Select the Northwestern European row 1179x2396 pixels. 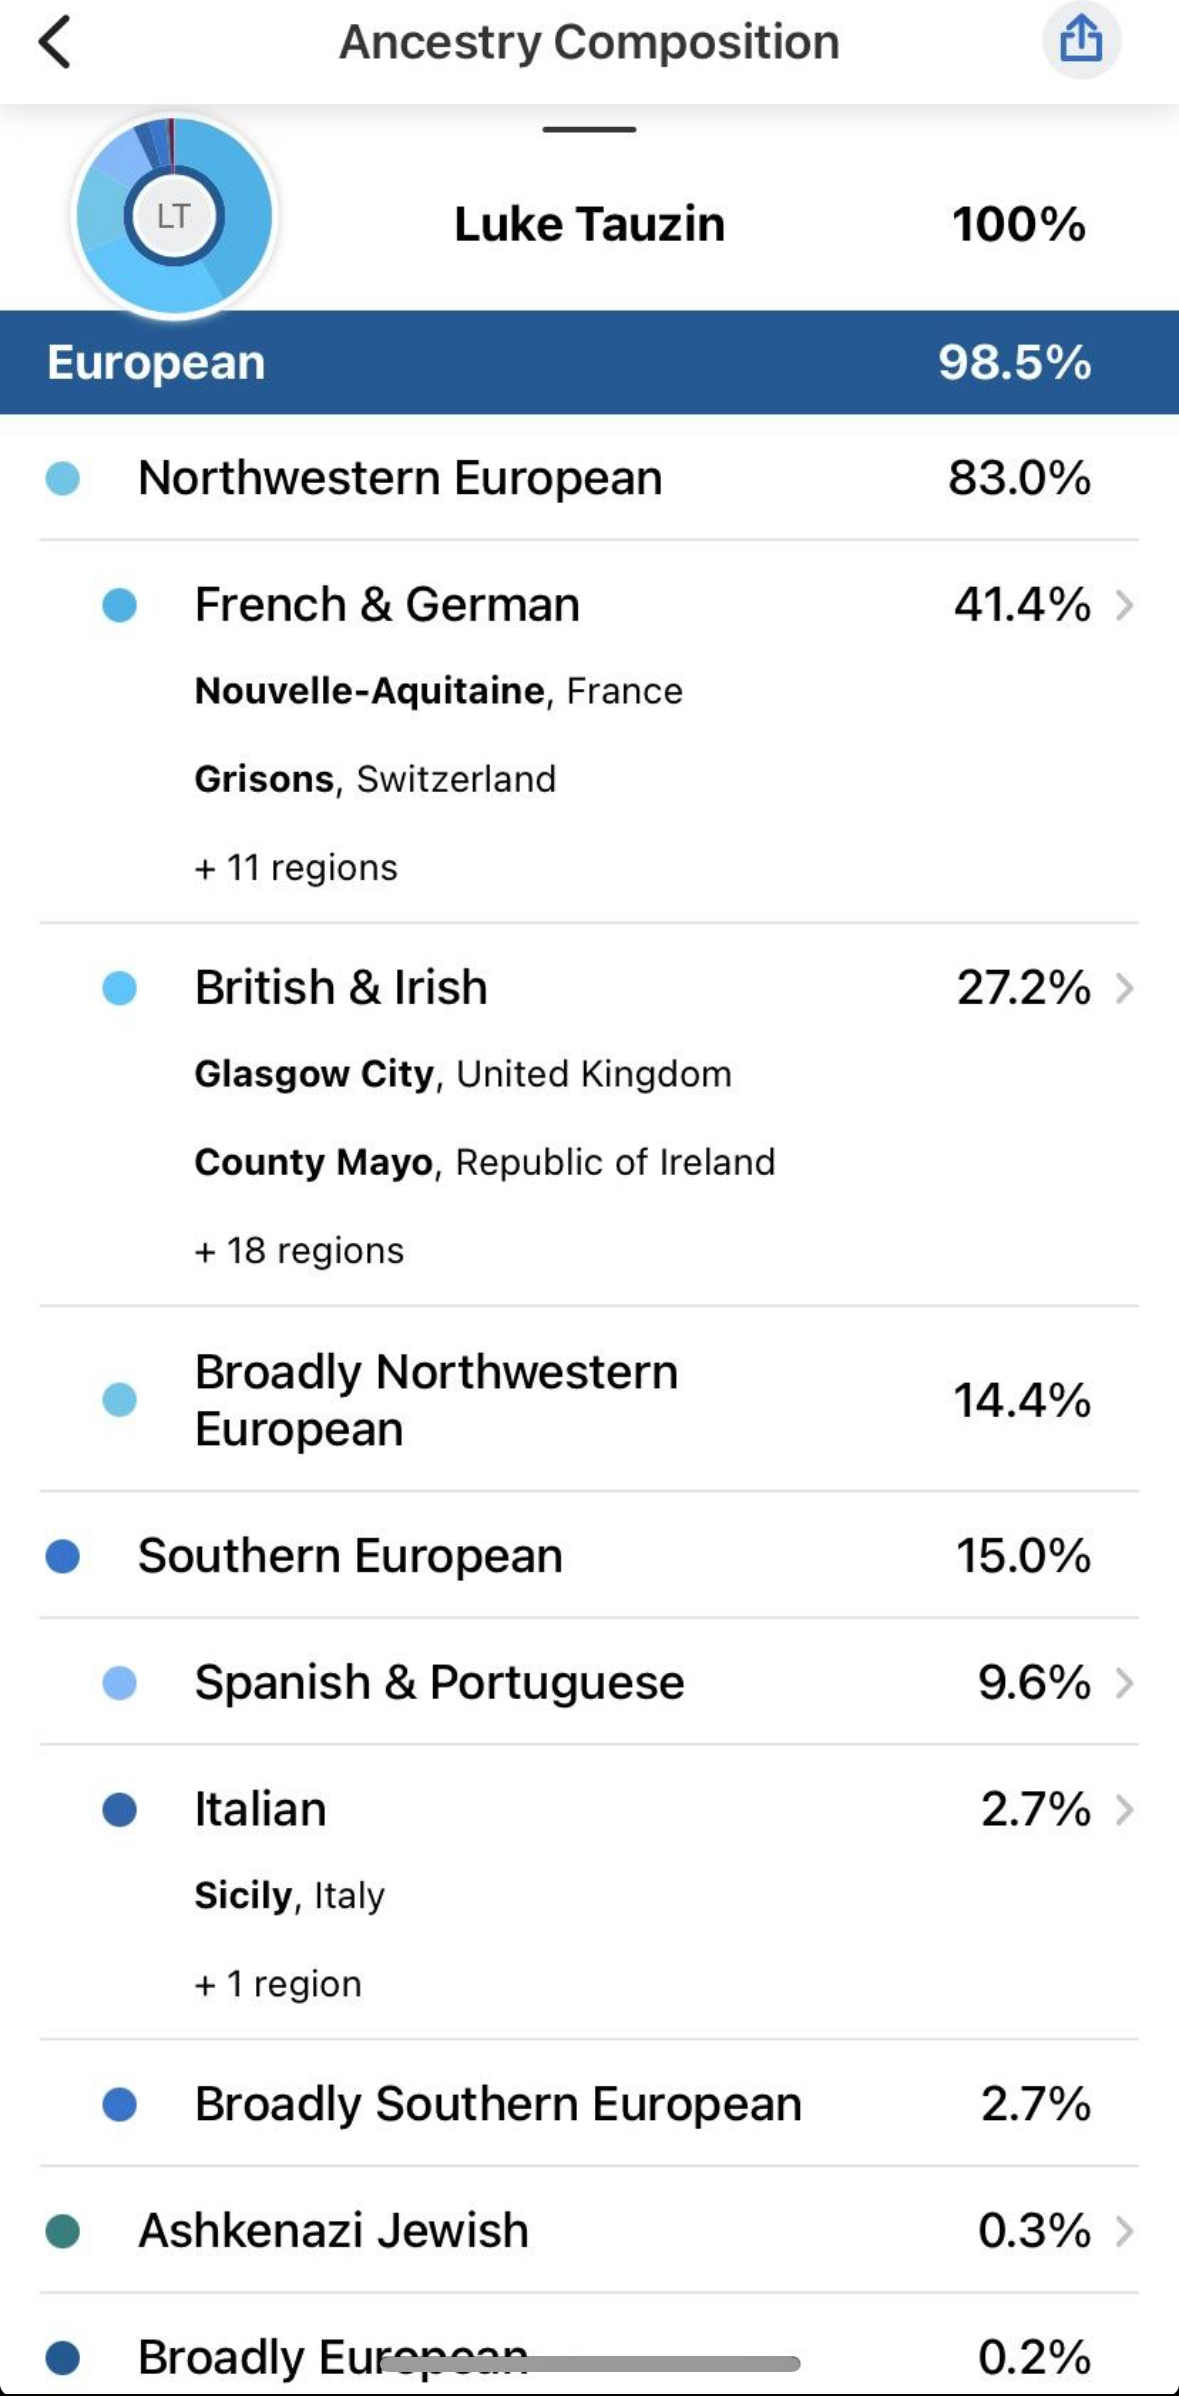pos(589,478)
